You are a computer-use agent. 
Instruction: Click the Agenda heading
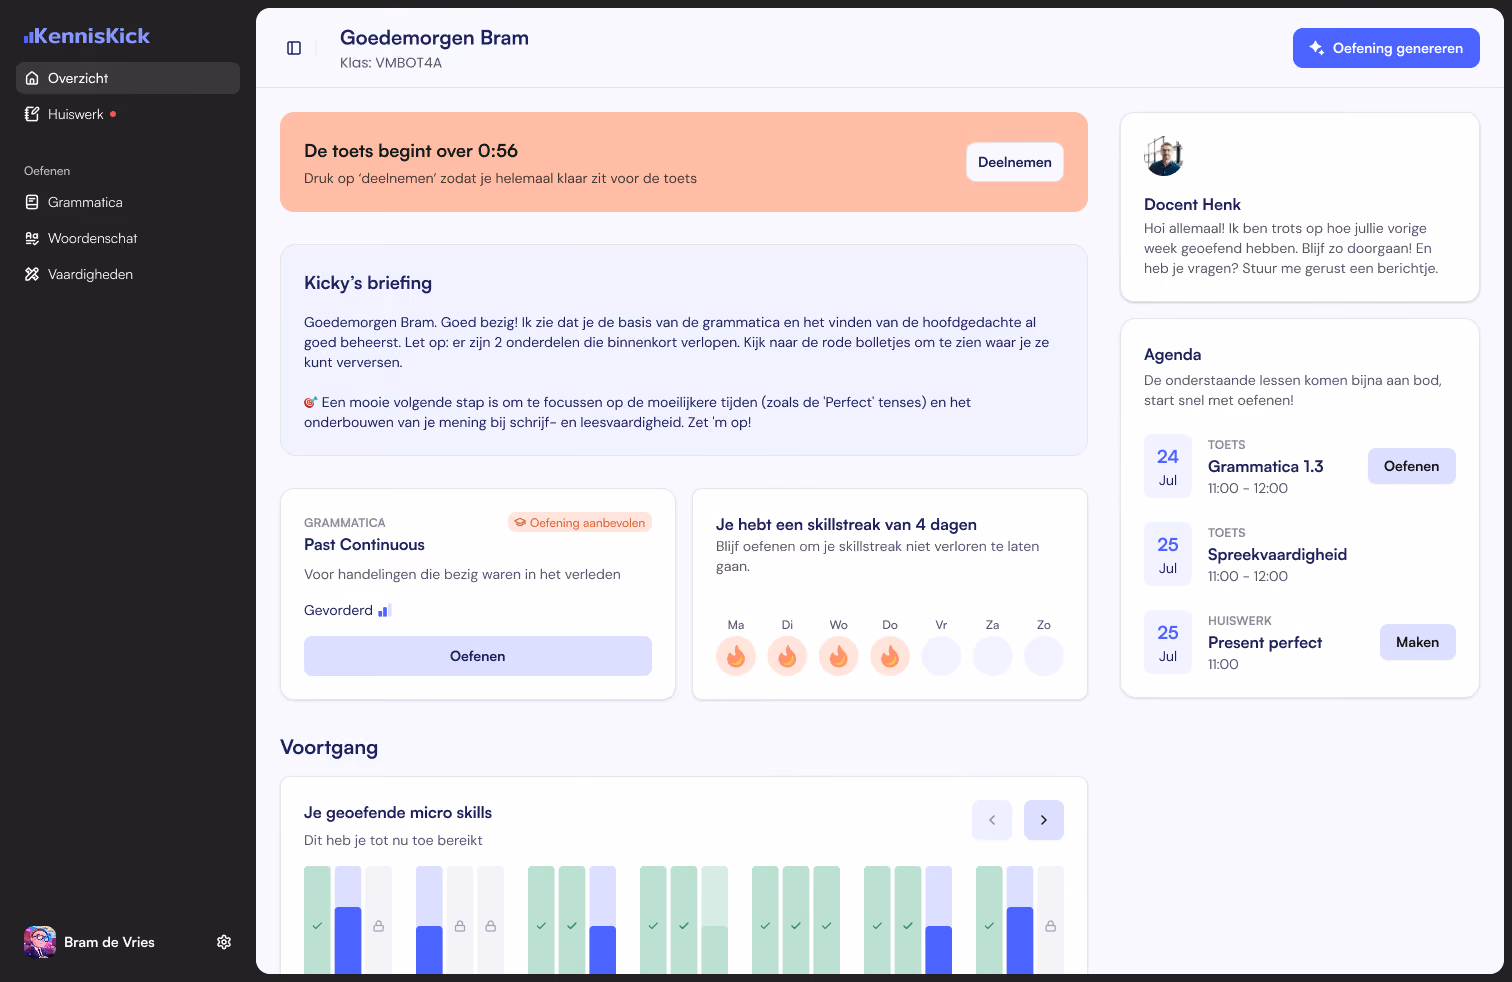coord(1173,355)
